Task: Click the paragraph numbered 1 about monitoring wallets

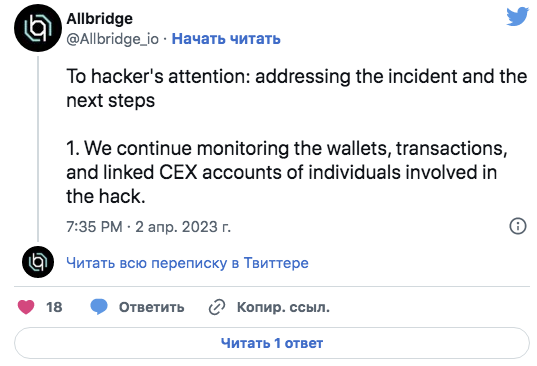Action: [287, 172]
